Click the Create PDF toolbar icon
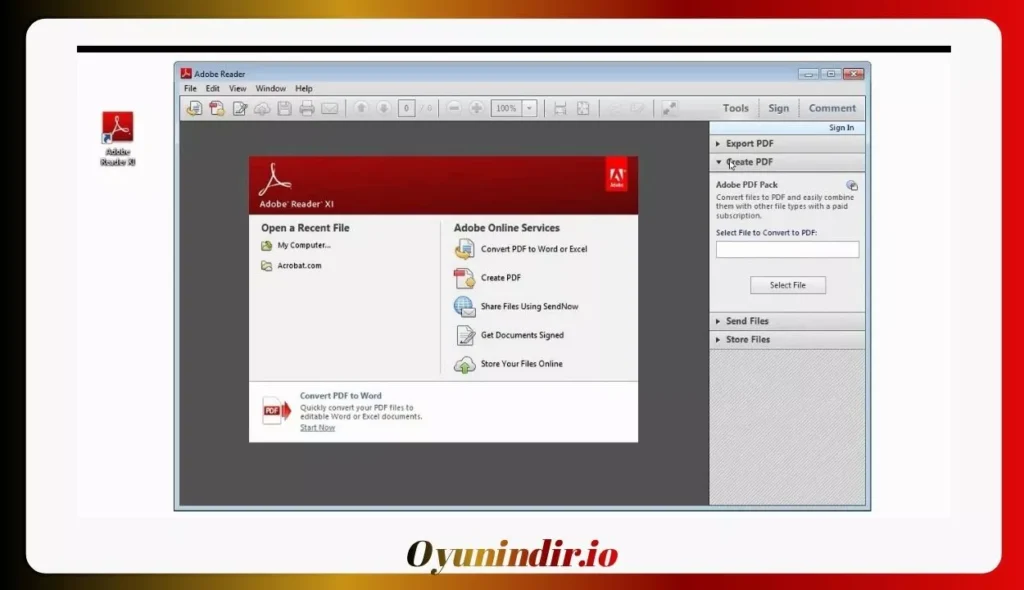Image resolution: width=1024 pixels, height=590 pixels. (217, 108)
